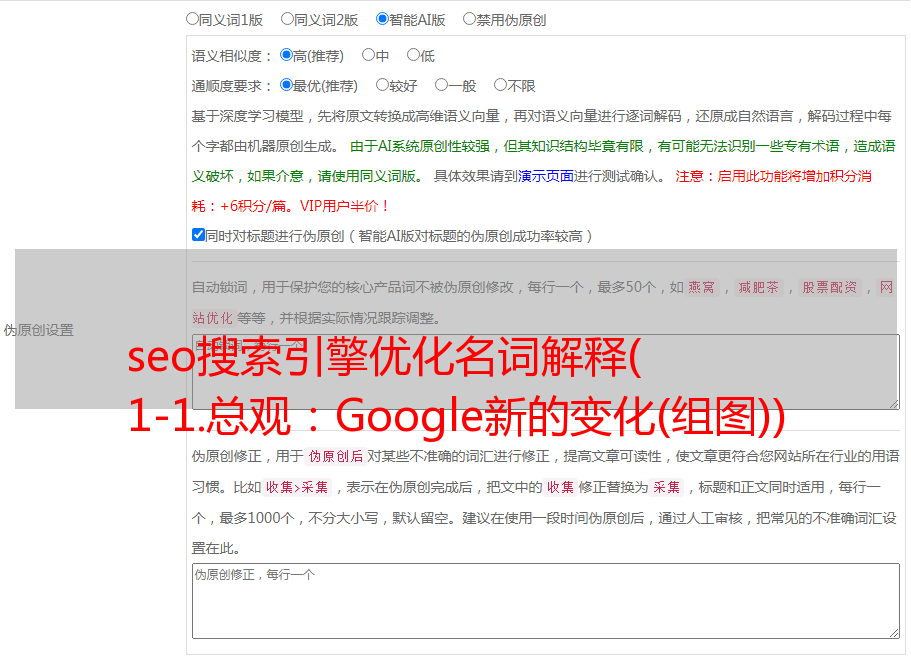Set 通顺度要求 to 不限
Image resolution: width=911 pixels, height=658 pixels.
pyautogui.click(x=500, y=85)
